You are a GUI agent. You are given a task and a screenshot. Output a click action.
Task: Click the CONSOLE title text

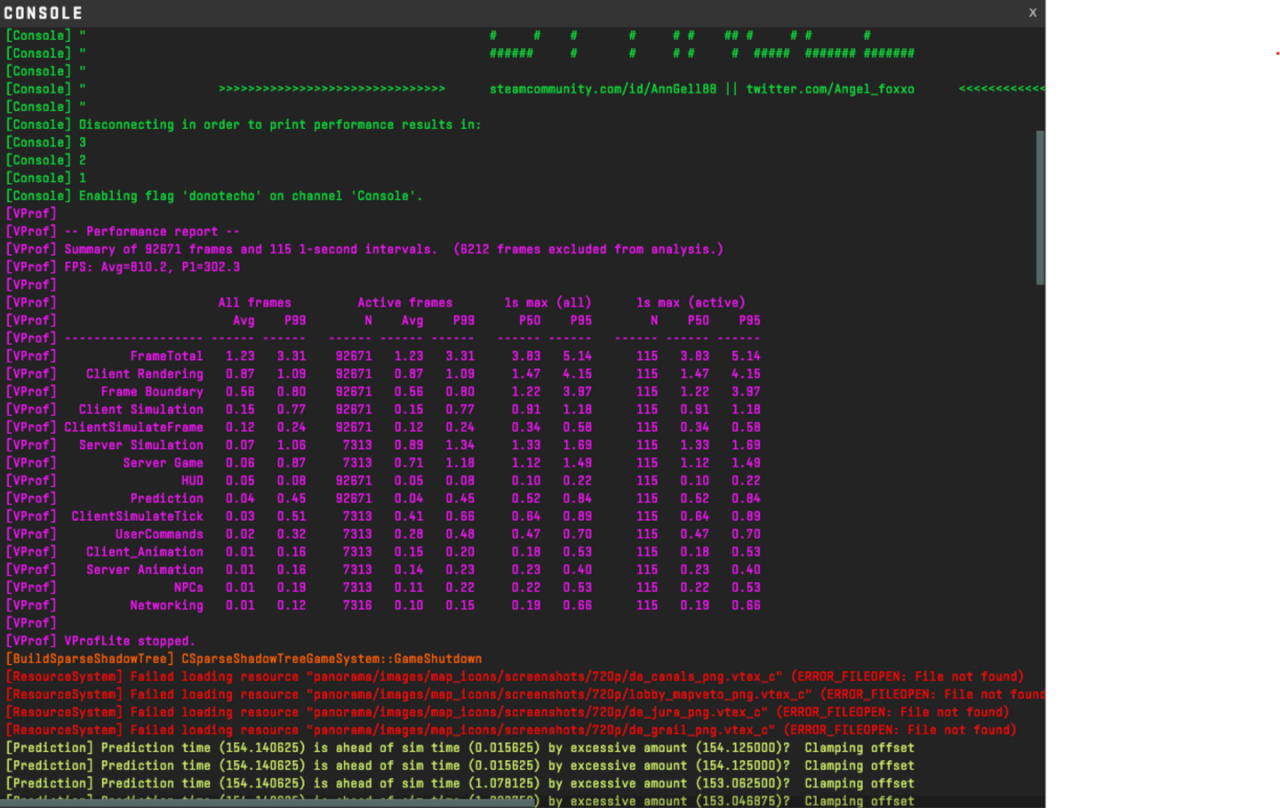point(44,13)
